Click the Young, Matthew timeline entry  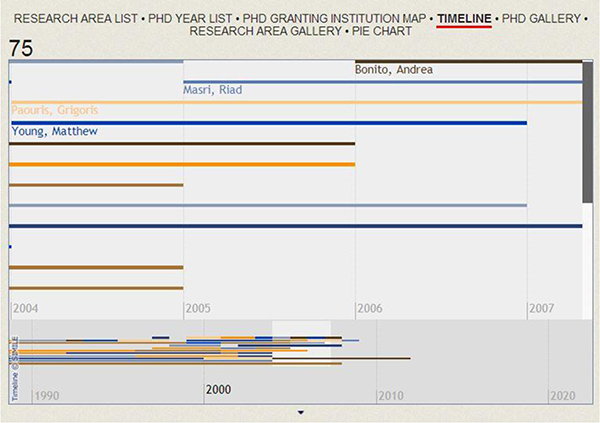pyautogui.click(x=55, y=131)
